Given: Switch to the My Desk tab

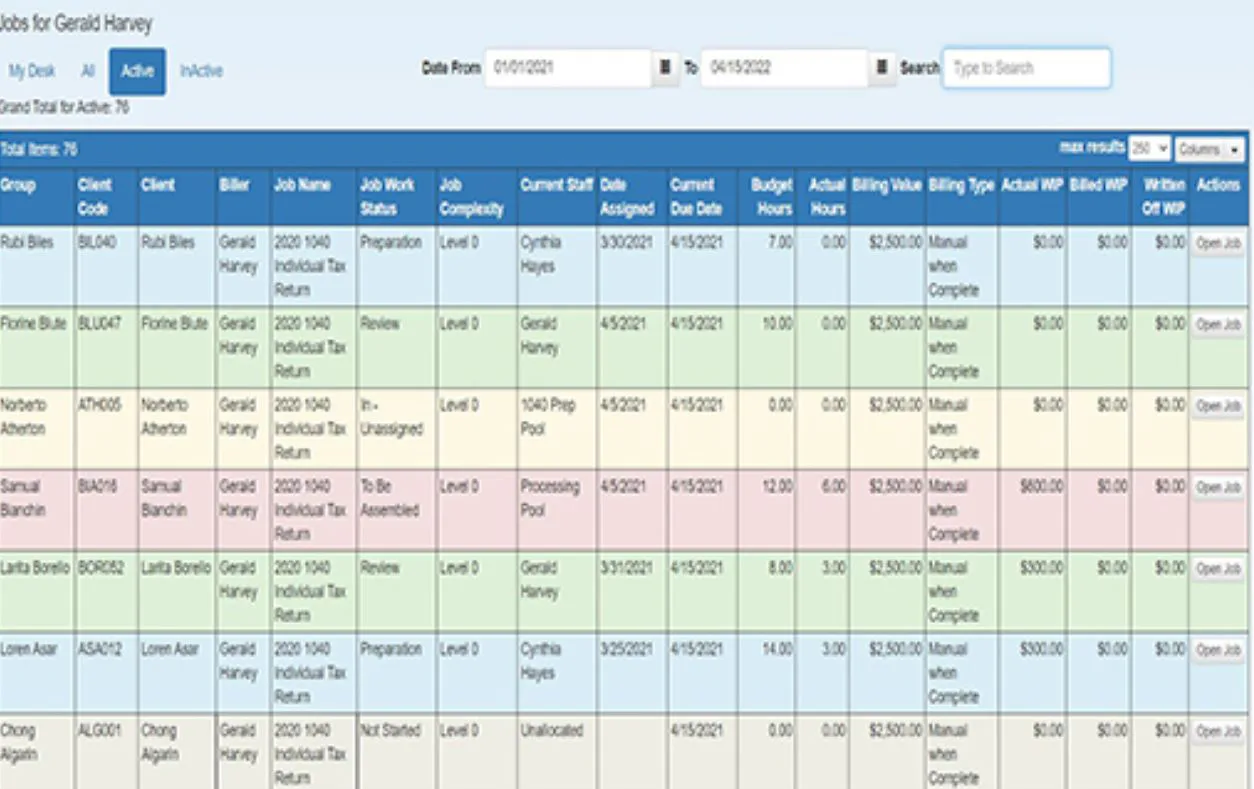Looking at the screenshot, I should pyautogui.click(x=32, y=71).
